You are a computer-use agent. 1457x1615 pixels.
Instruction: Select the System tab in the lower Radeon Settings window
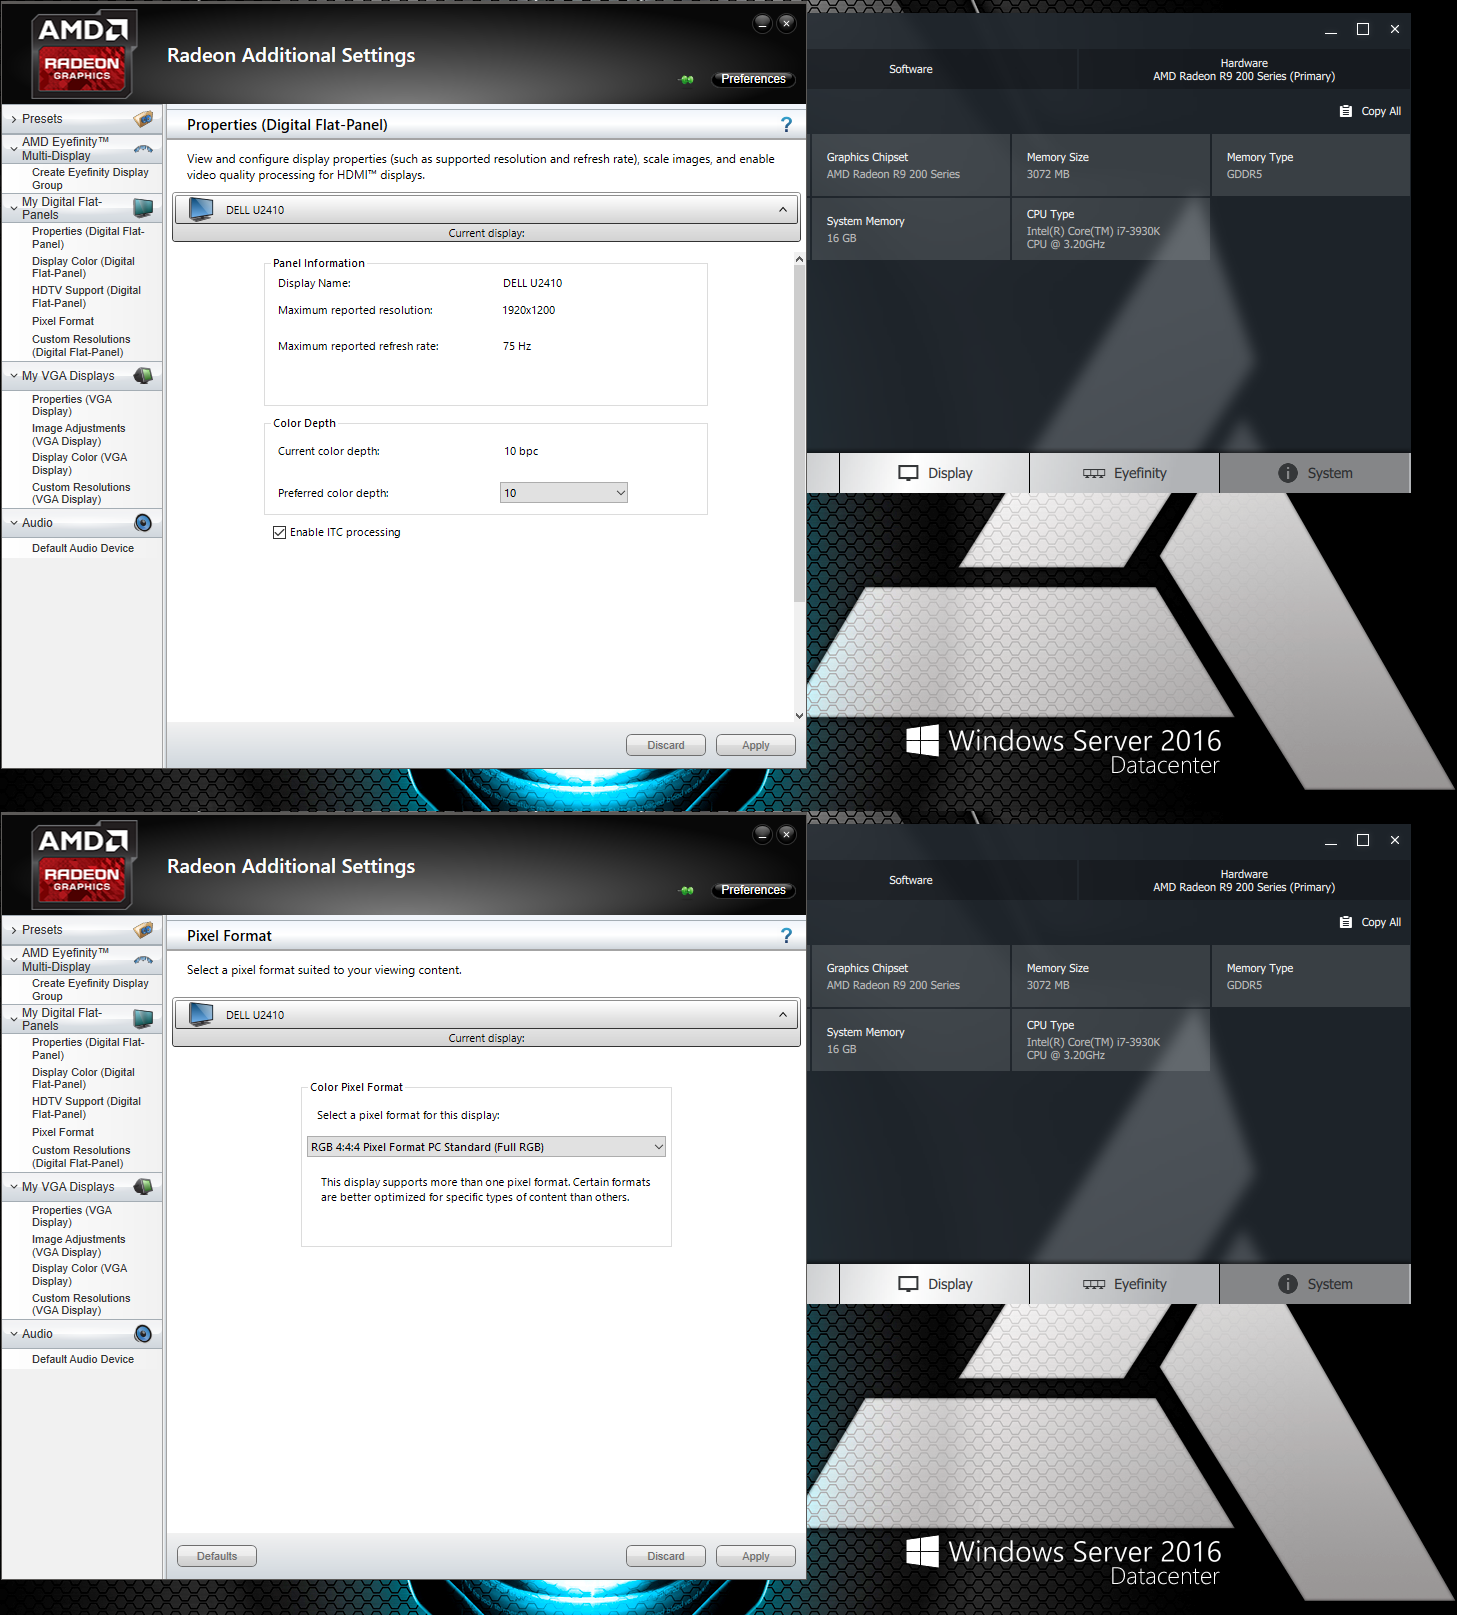click(x=1315, y=1284)
